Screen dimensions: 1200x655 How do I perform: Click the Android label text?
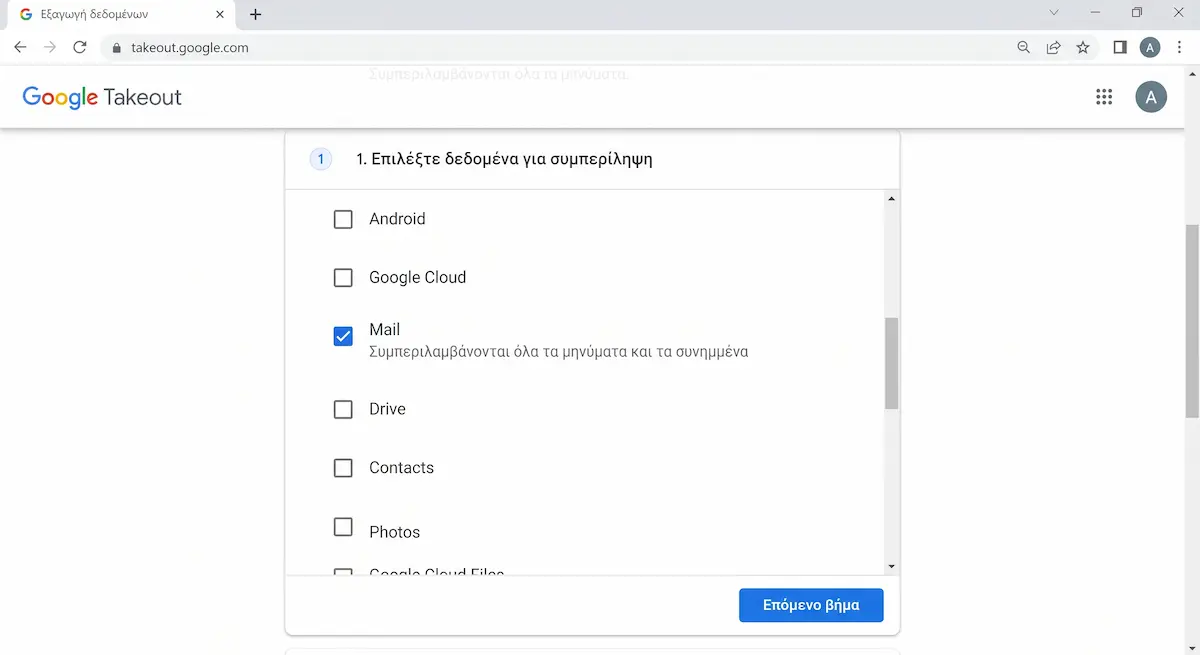(x=397, y=219)
